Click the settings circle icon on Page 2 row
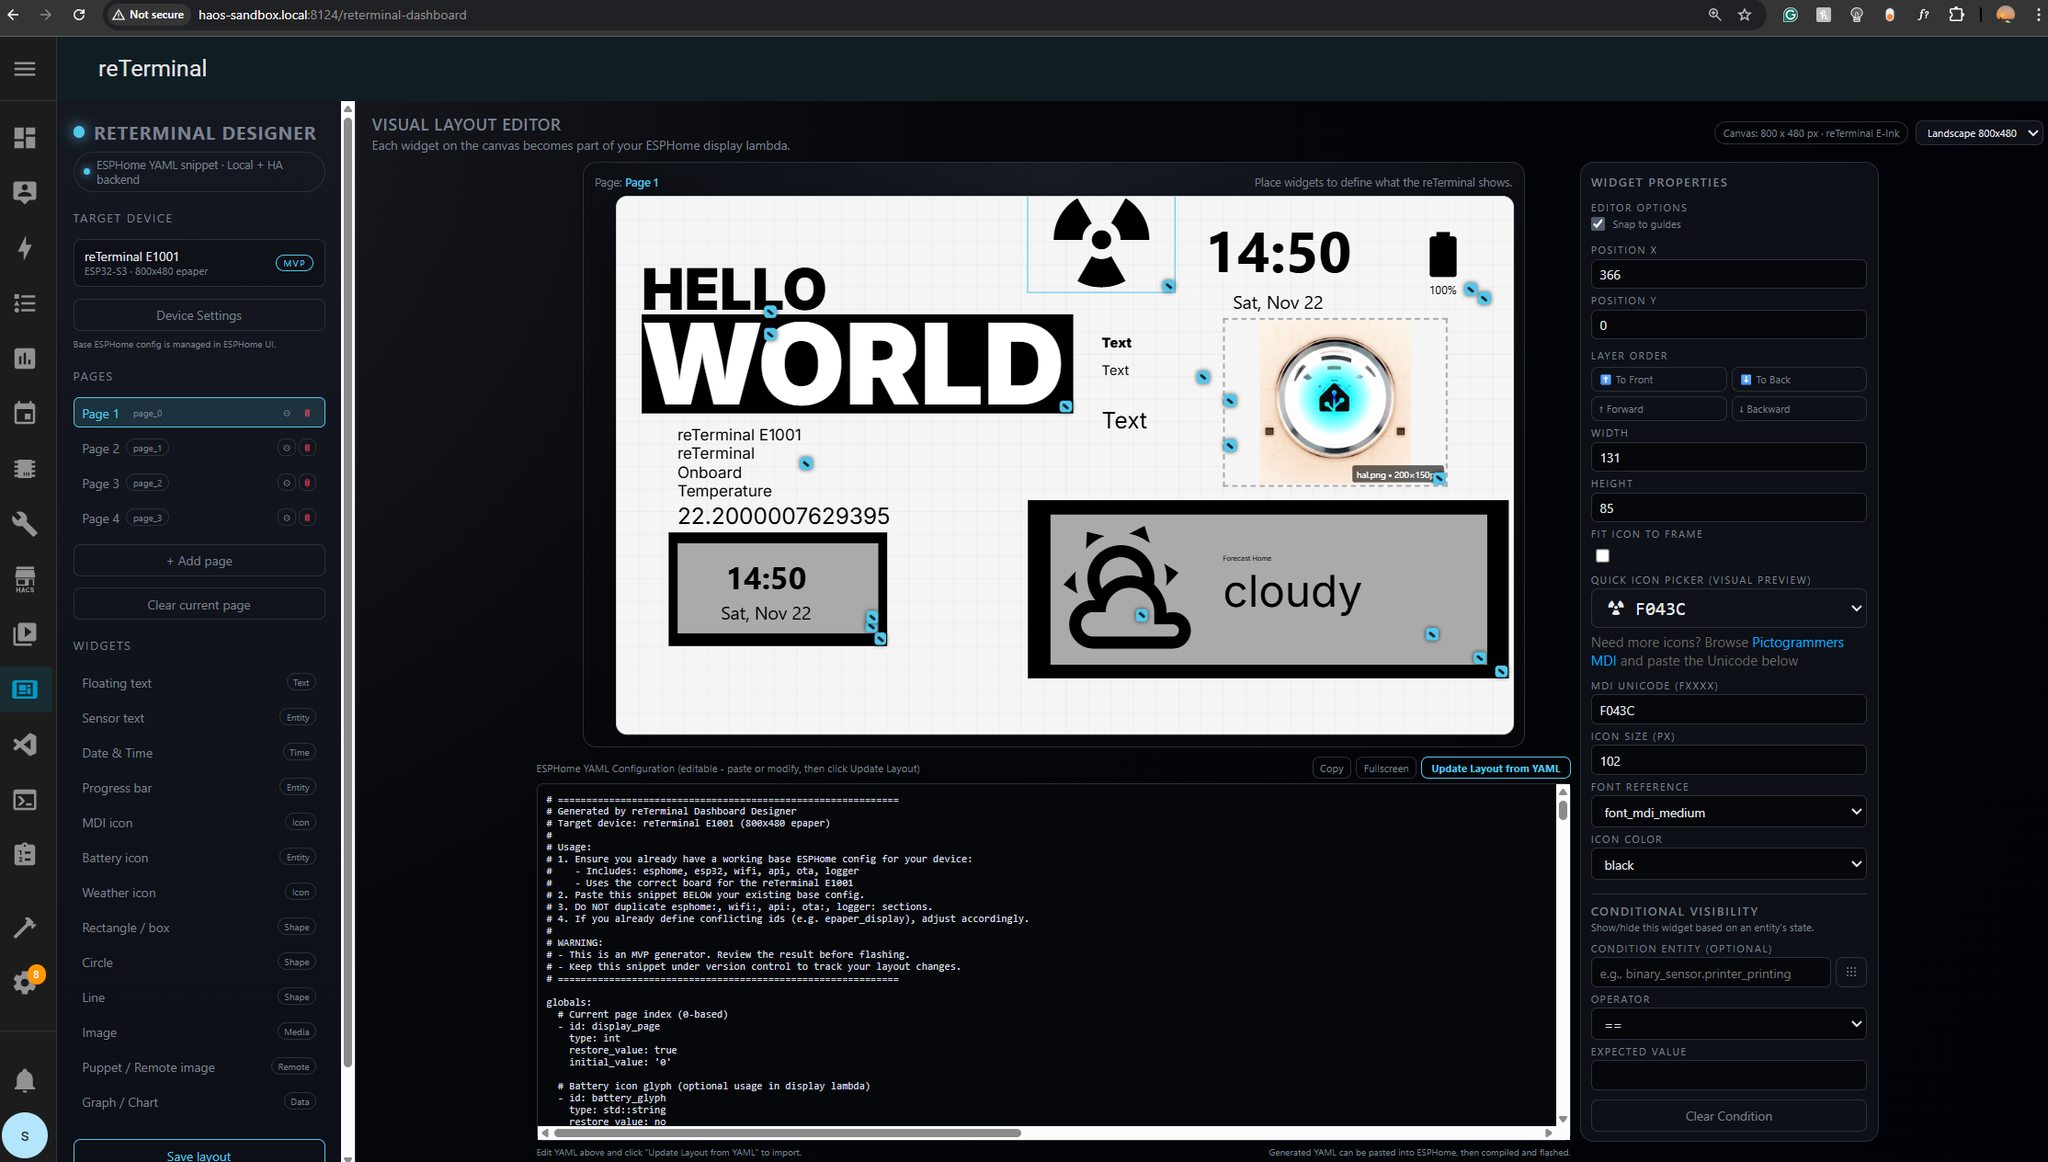 point(287,448)
